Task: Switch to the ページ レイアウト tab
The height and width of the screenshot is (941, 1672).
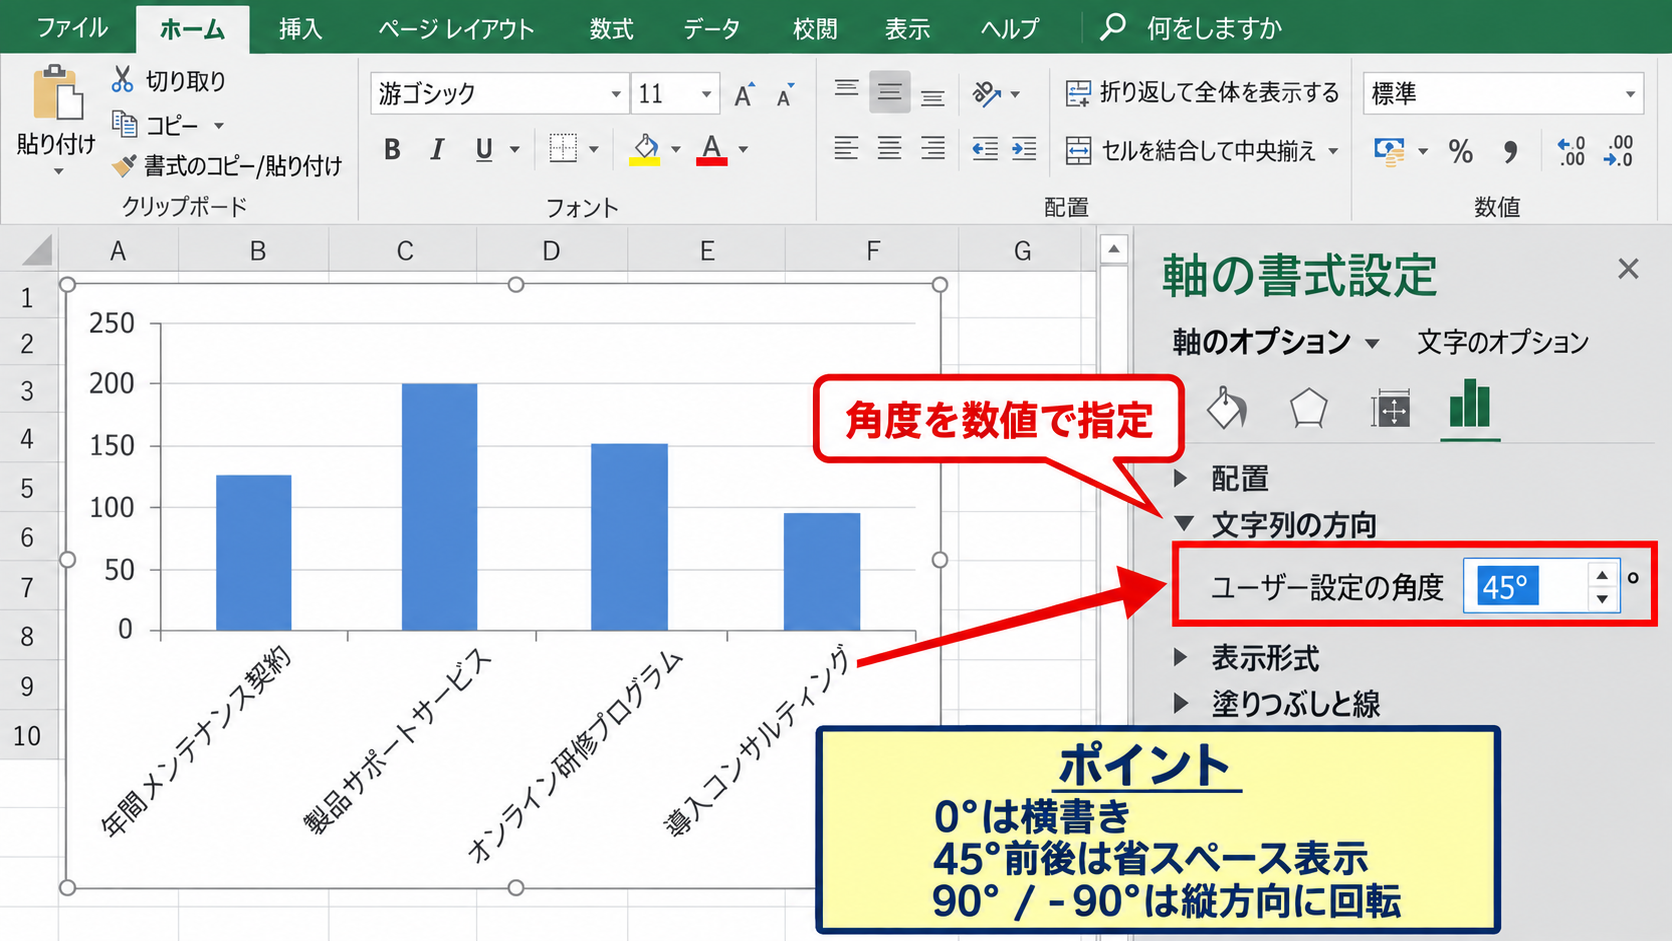Action: pos(456,28)
